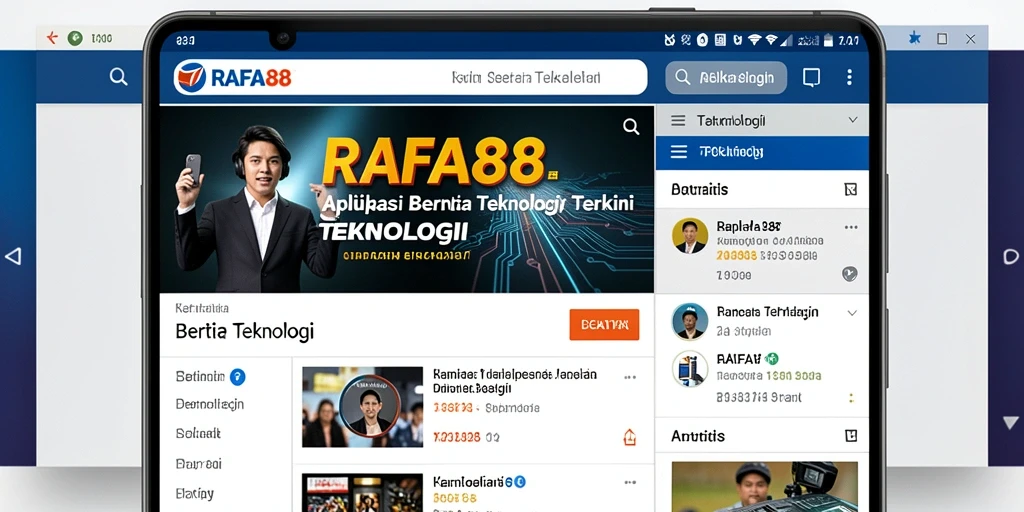Click the Relkasiogin search button
This screenshot has width=1024, height=512.
click(x=726, y=78)
